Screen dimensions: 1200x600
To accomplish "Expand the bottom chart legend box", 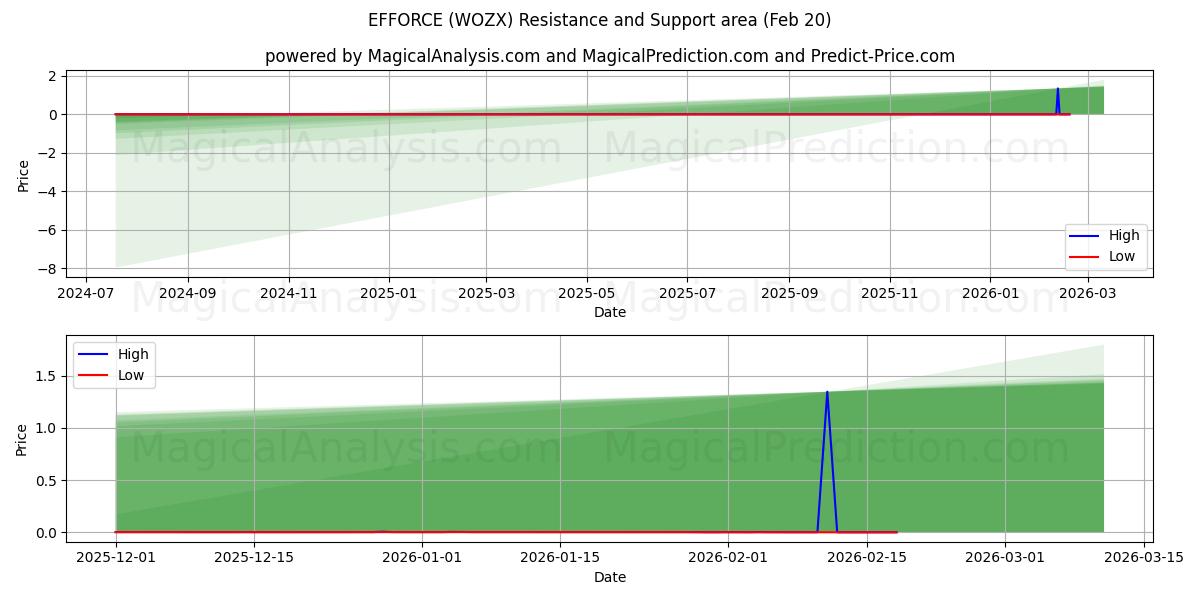I will 115,365.
